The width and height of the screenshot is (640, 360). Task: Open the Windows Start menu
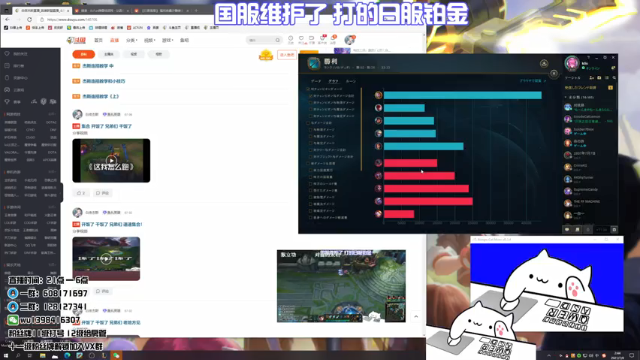(x=6, y=356)
